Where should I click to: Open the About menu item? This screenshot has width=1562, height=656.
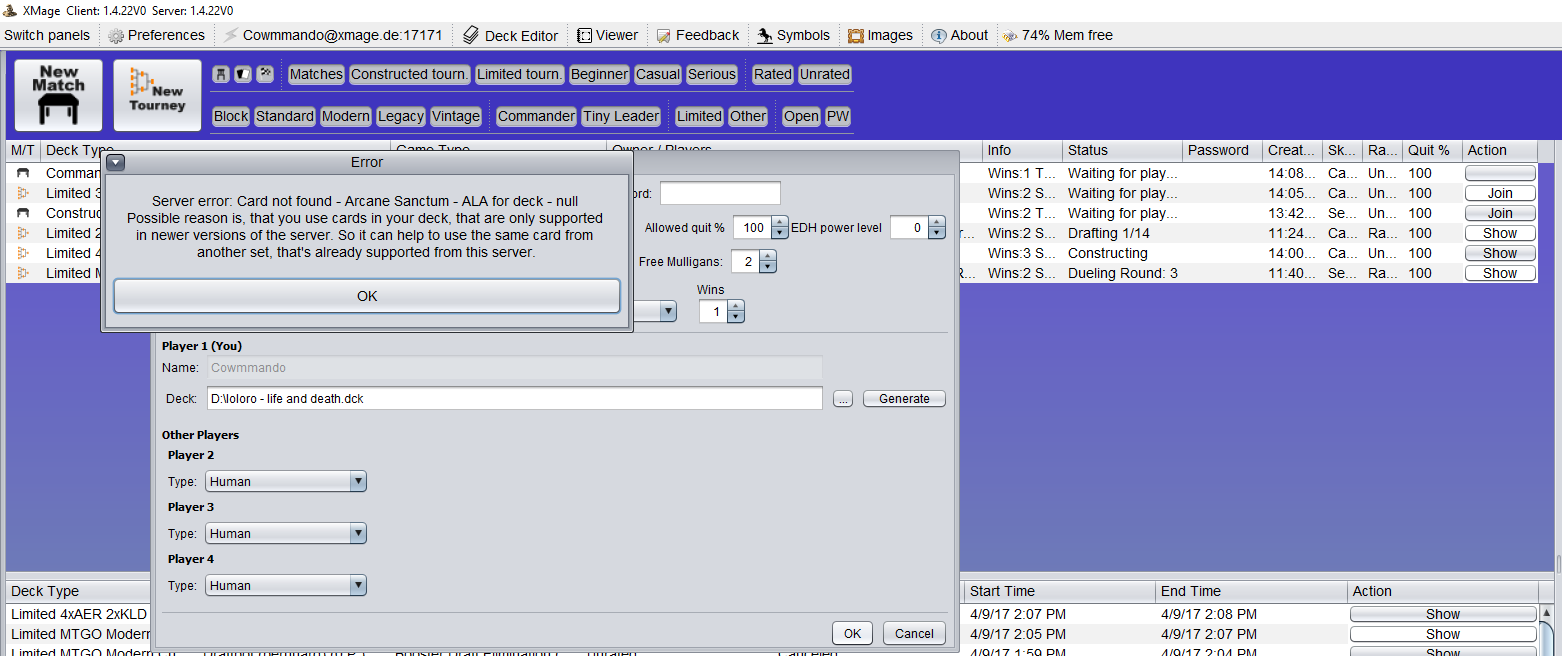pos(959,35)
